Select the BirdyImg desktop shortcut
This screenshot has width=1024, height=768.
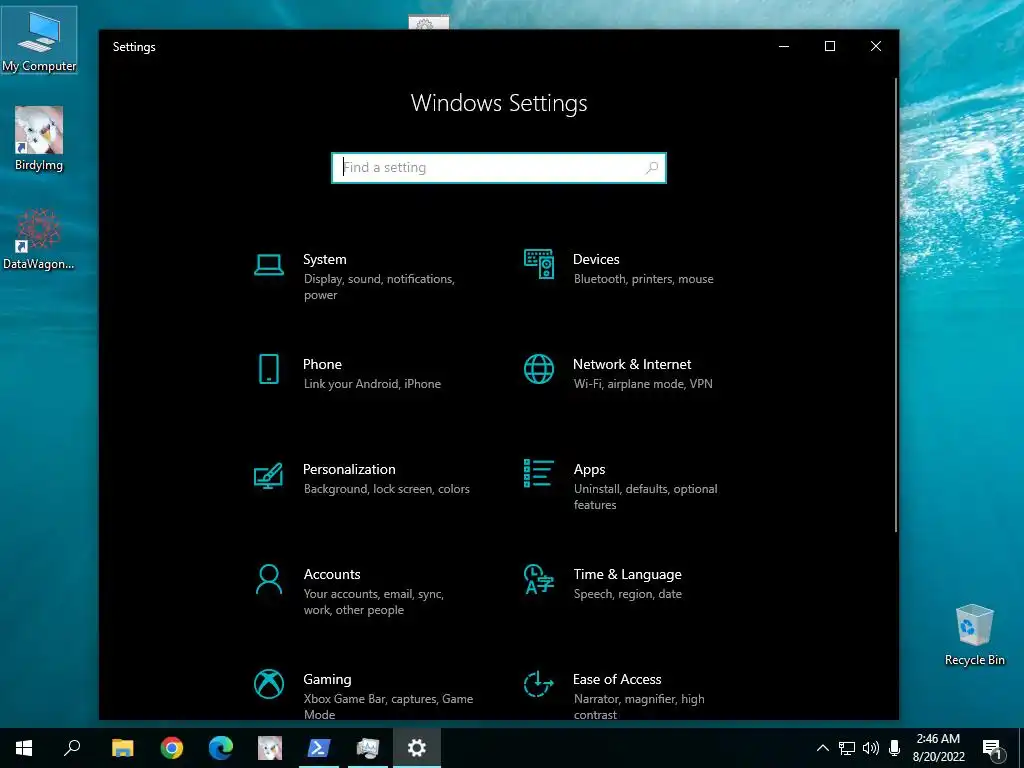click(39, 138)
